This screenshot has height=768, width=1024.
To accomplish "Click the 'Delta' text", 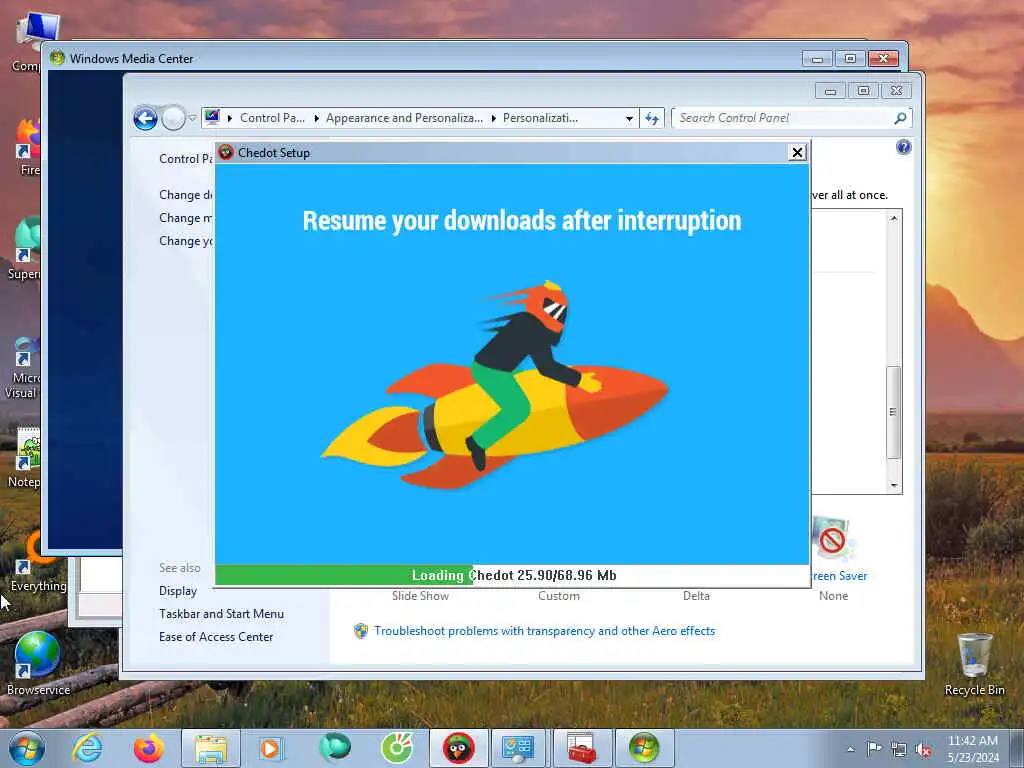I will [696, 596].
